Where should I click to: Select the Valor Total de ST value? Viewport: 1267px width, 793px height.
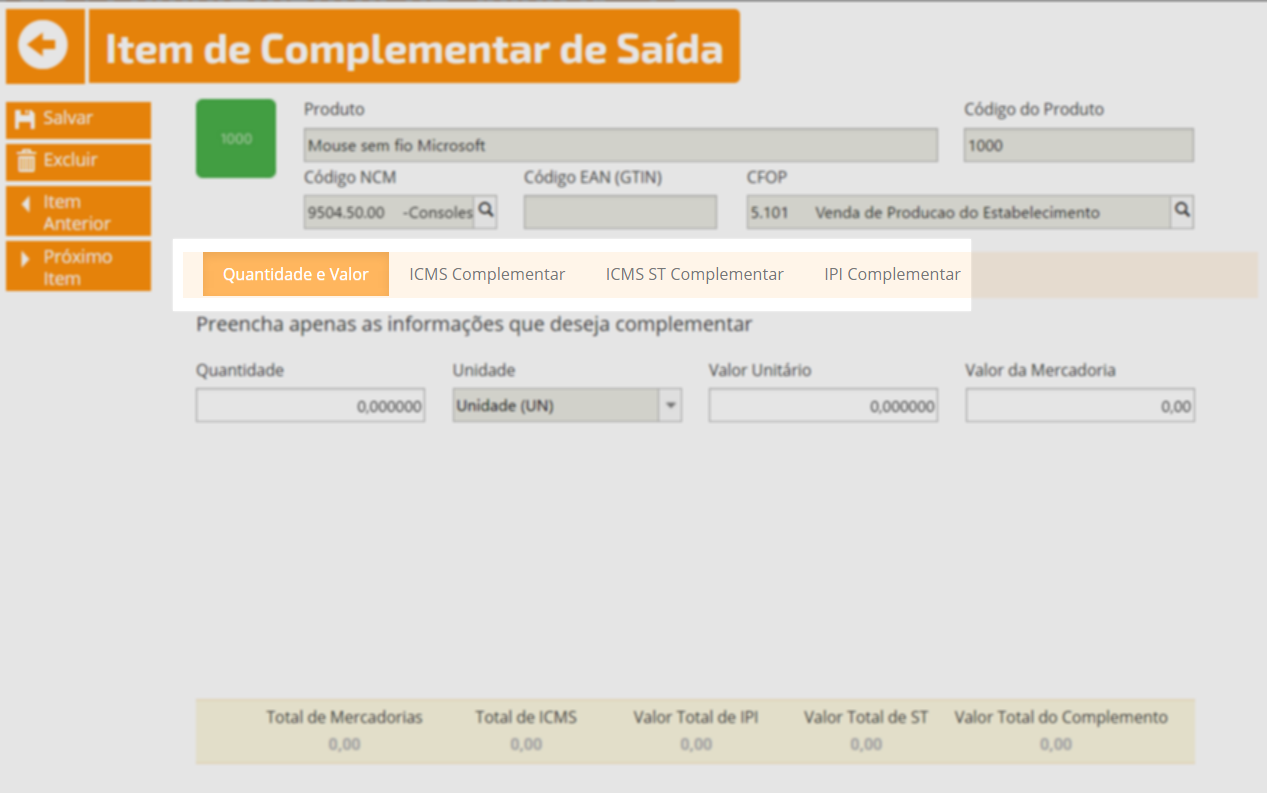[866, 744]
